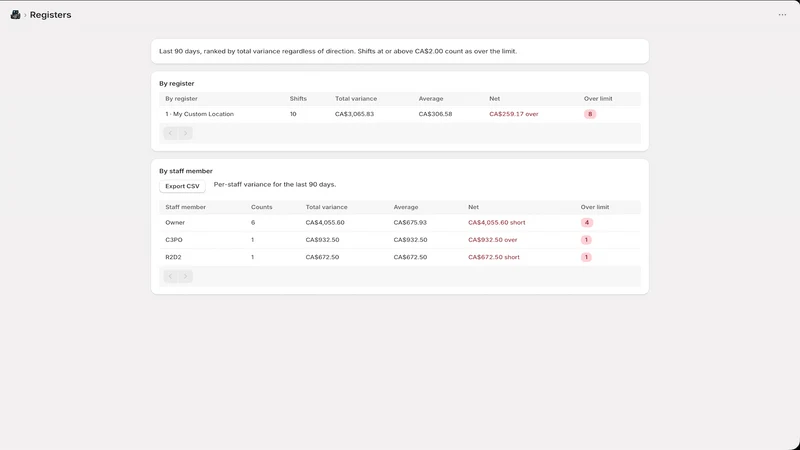Viewport: 800px width, 450px height.
Task: Click the 'CA$932.50 over' net value
Action: (493, 240)
